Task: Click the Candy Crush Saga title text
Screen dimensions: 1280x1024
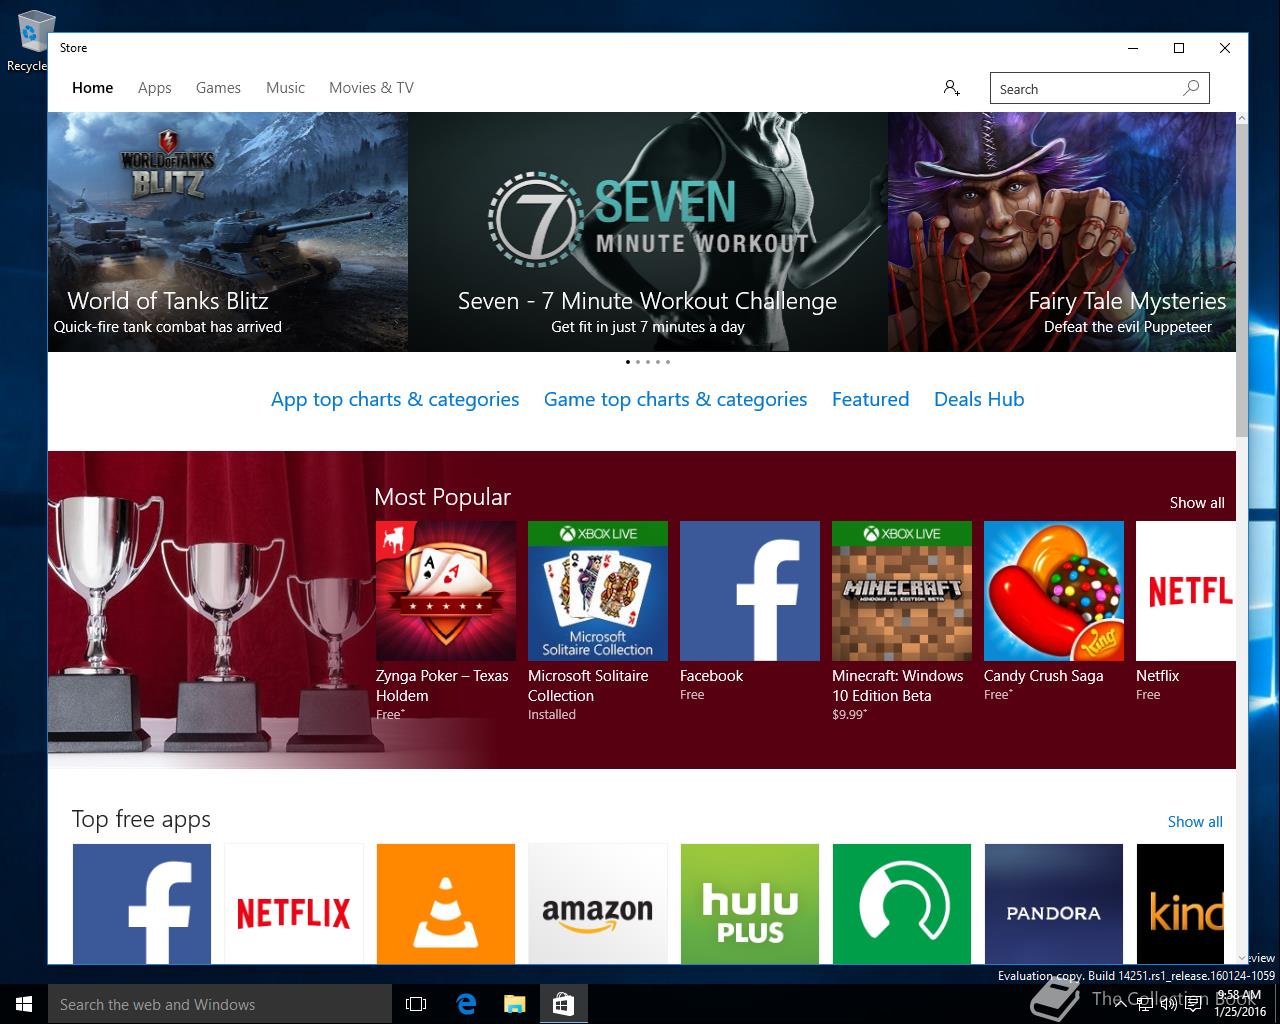Action: tap(1044, 676)
